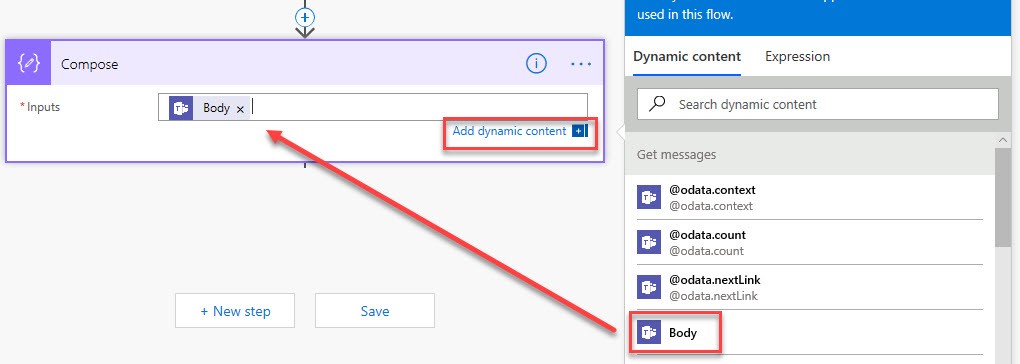Viewport: 1020px width, 364px height.
Task: Pick Body from the Get messages list
Action: click(x=810, y=332)
